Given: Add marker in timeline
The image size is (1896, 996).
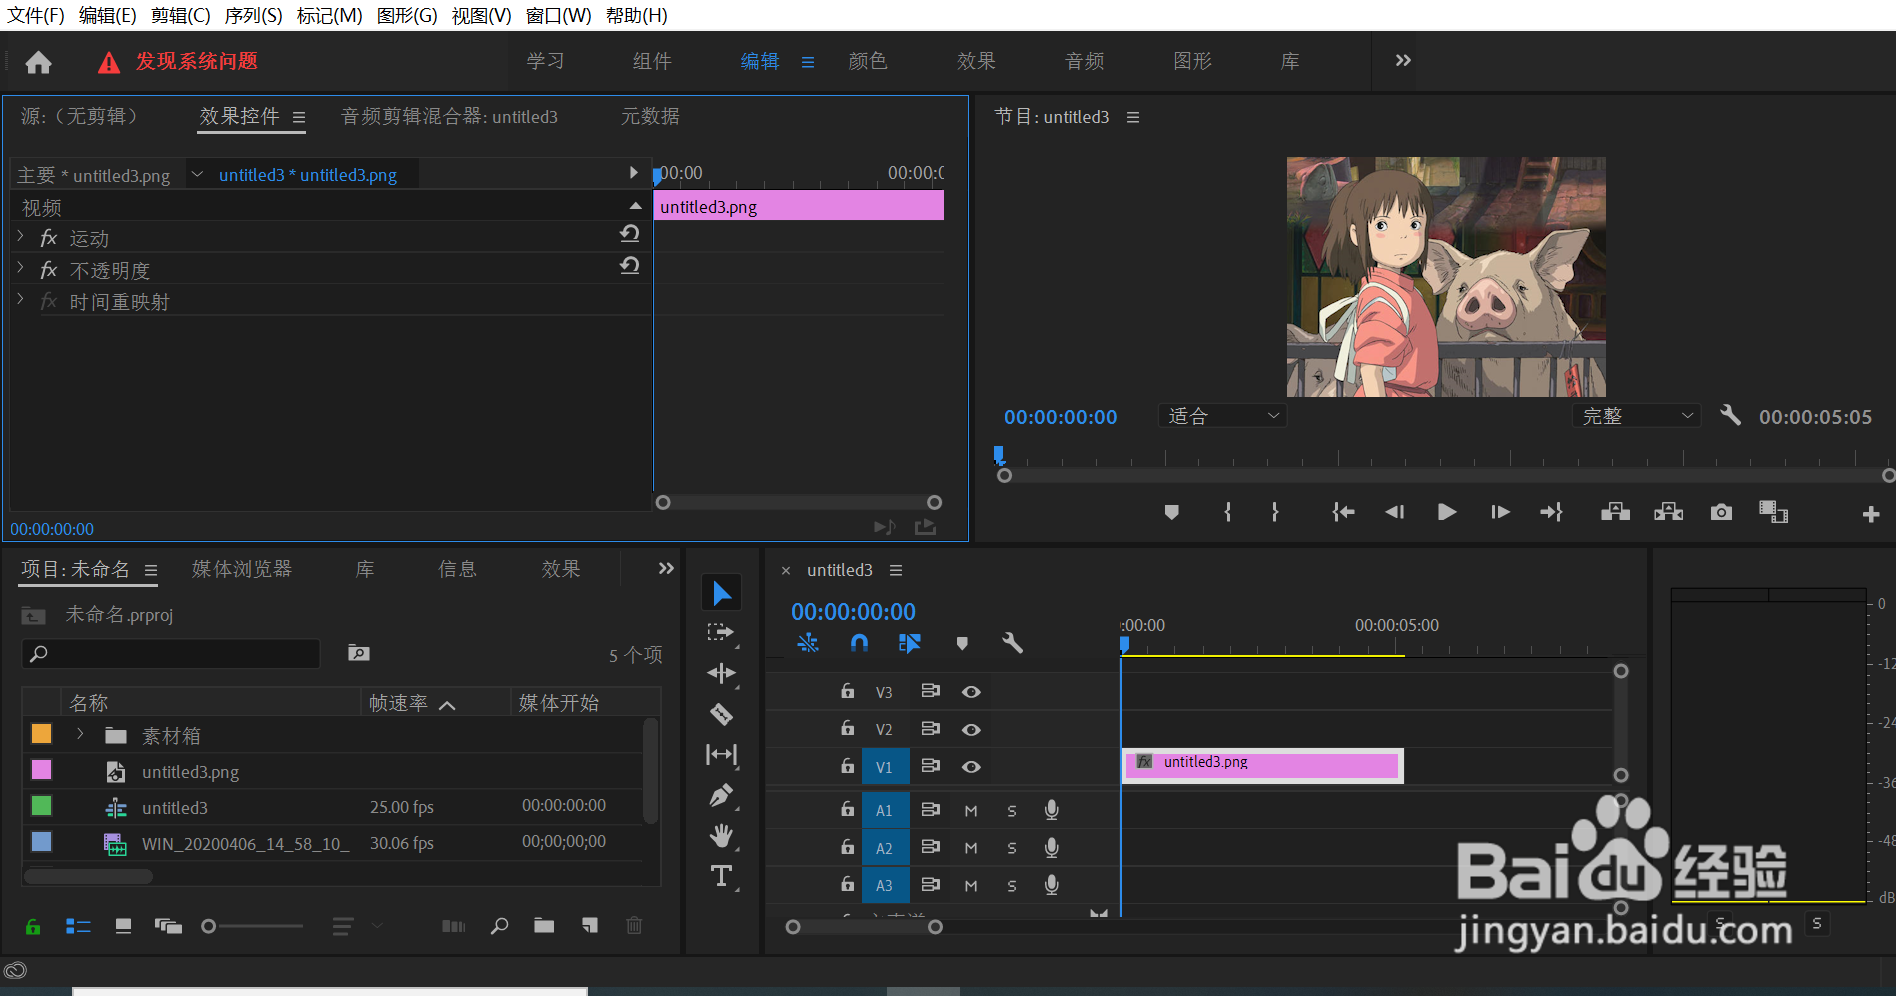Looking at the screenshot, I should (x=962, y=643).
